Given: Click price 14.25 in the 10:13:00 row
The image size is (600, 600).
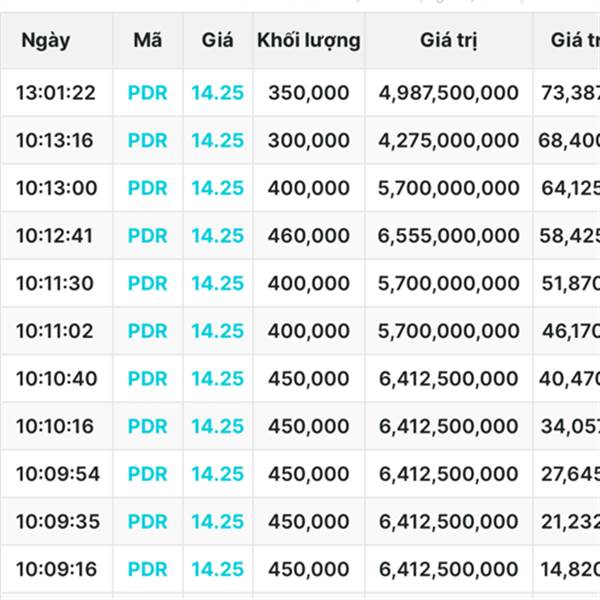Looking at the screenshot, I should (217, 188).
